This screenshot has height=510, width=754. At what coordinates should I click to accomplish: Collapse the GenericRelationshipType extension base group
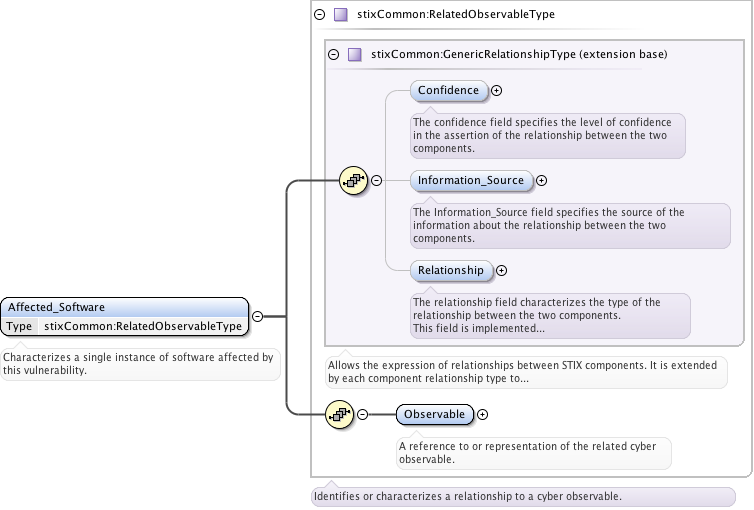(x=333, y=54)
